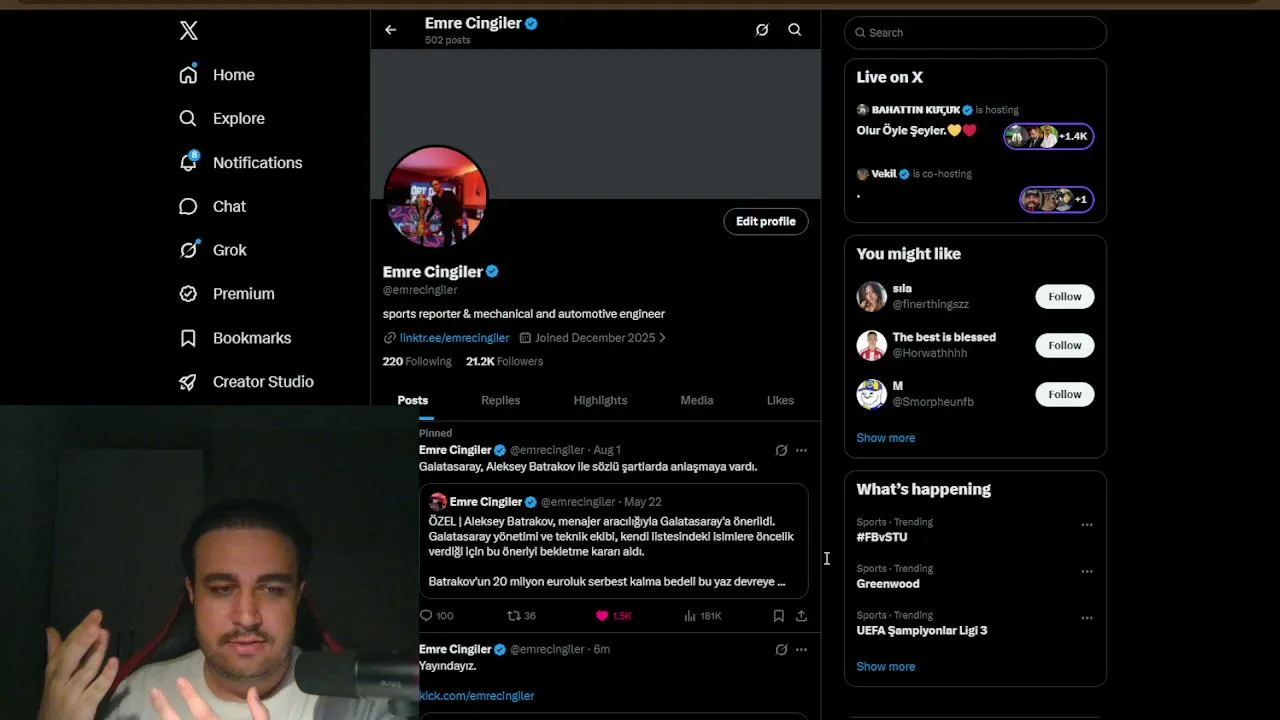
Task: Click the Search input field
Action: tap(975, 32)
